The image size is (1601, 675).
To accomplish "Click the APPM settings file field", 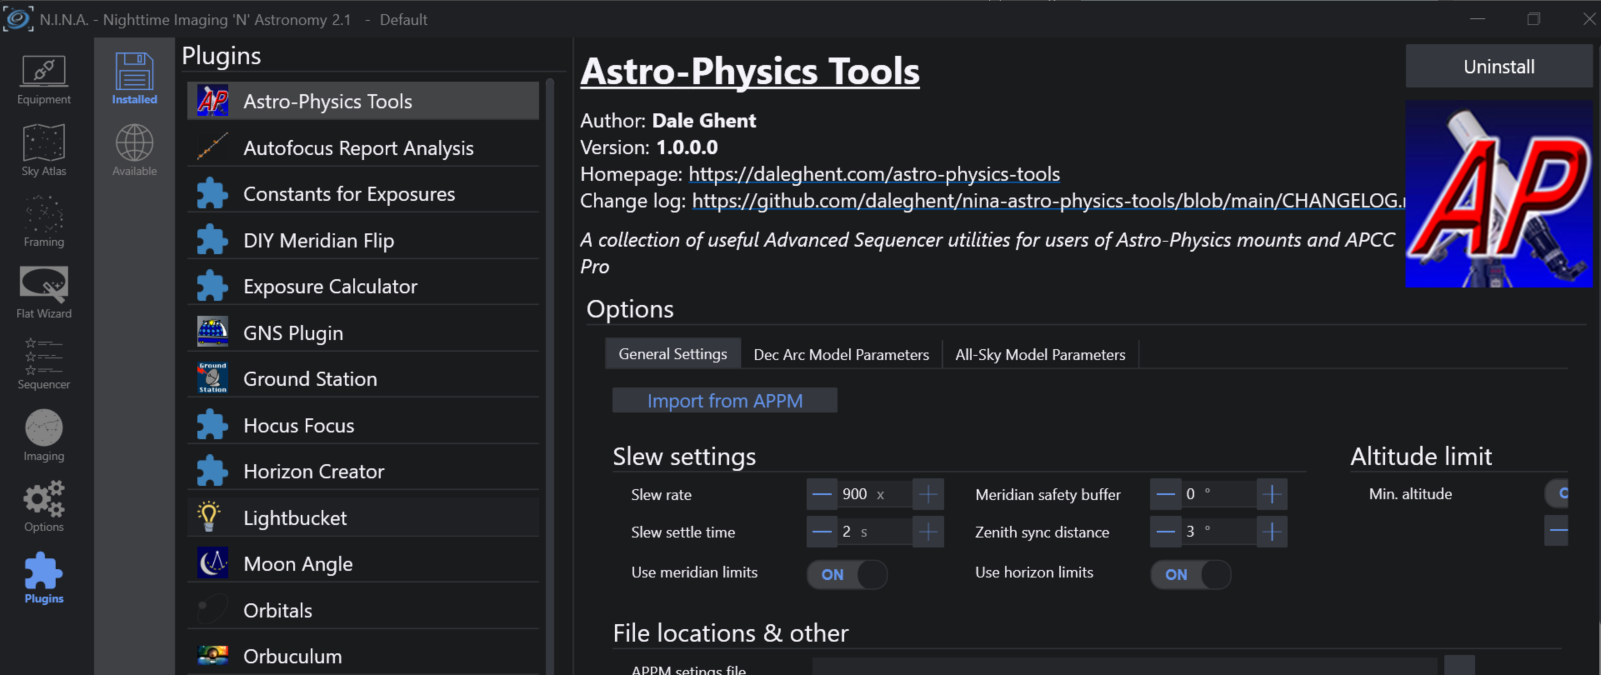I will pos(1125,667).
